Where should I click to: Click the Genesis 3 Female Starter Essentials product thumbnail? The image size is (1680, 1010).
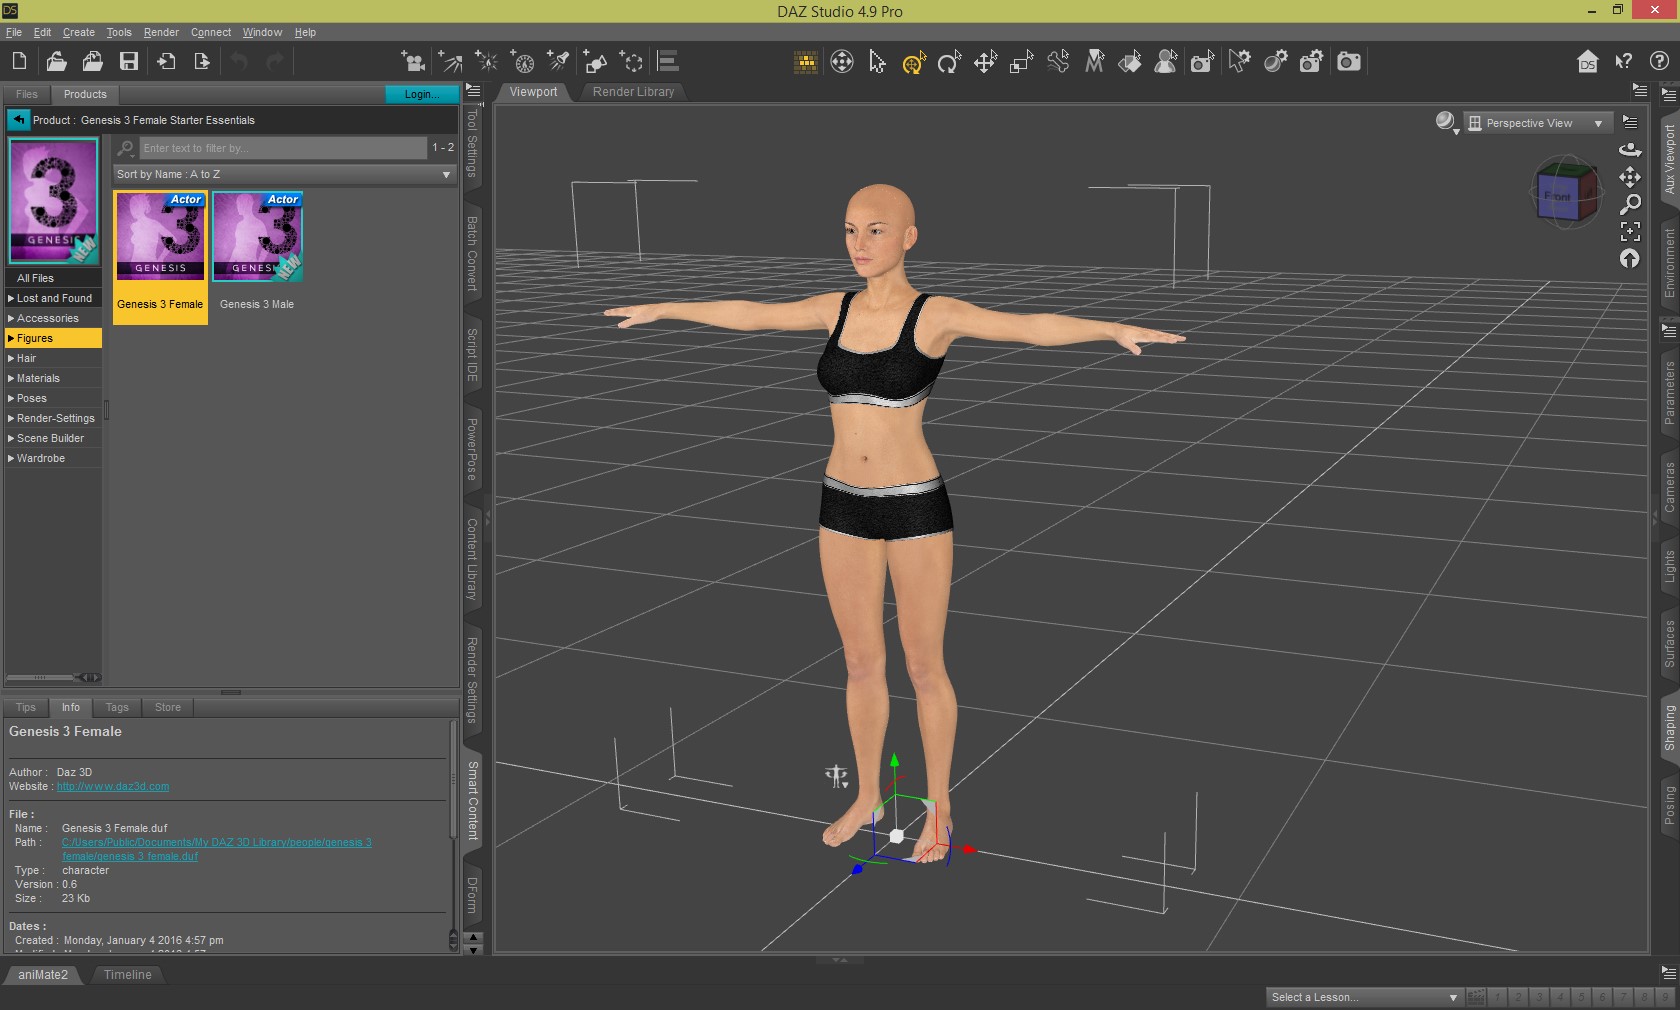point(54,201)
